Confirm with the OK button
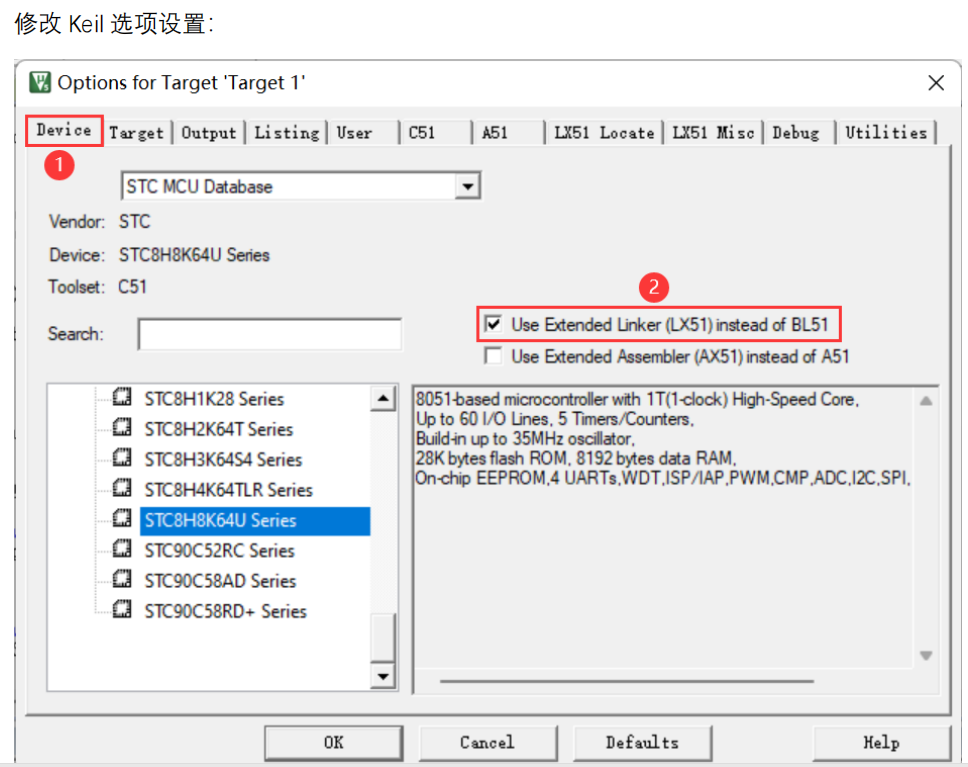 (x=334, y=743)
